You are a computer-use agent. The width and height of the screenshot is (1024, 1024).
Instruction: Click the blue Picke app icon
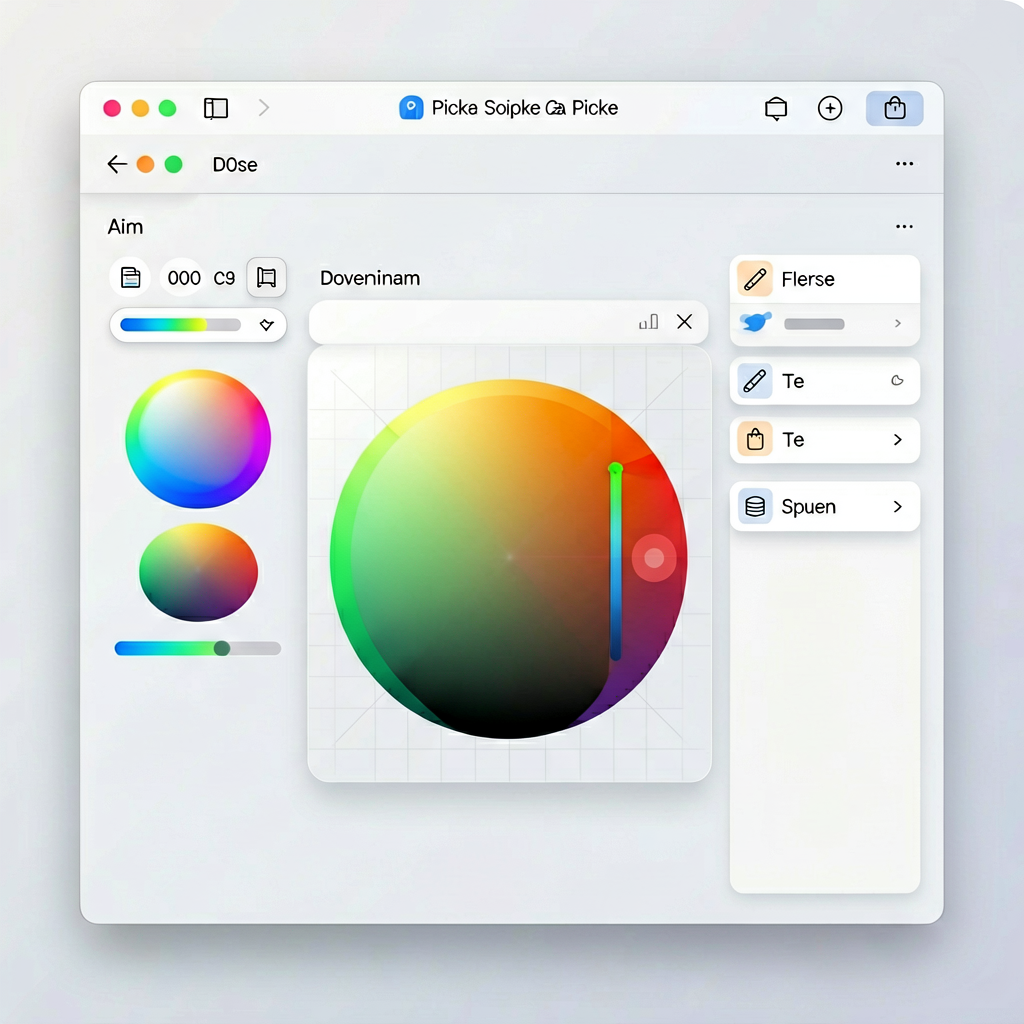coord(411,108)
